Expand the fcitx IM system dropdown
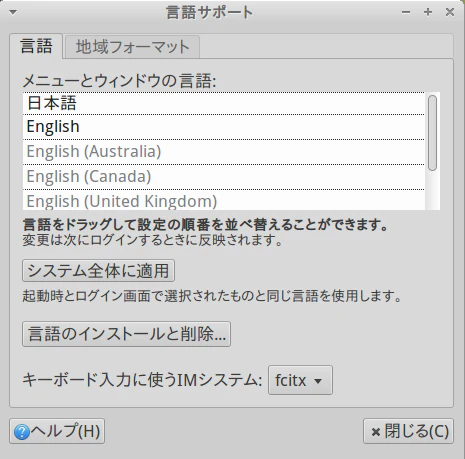Screen dimensions: 465x459 (x=300, y=380)
